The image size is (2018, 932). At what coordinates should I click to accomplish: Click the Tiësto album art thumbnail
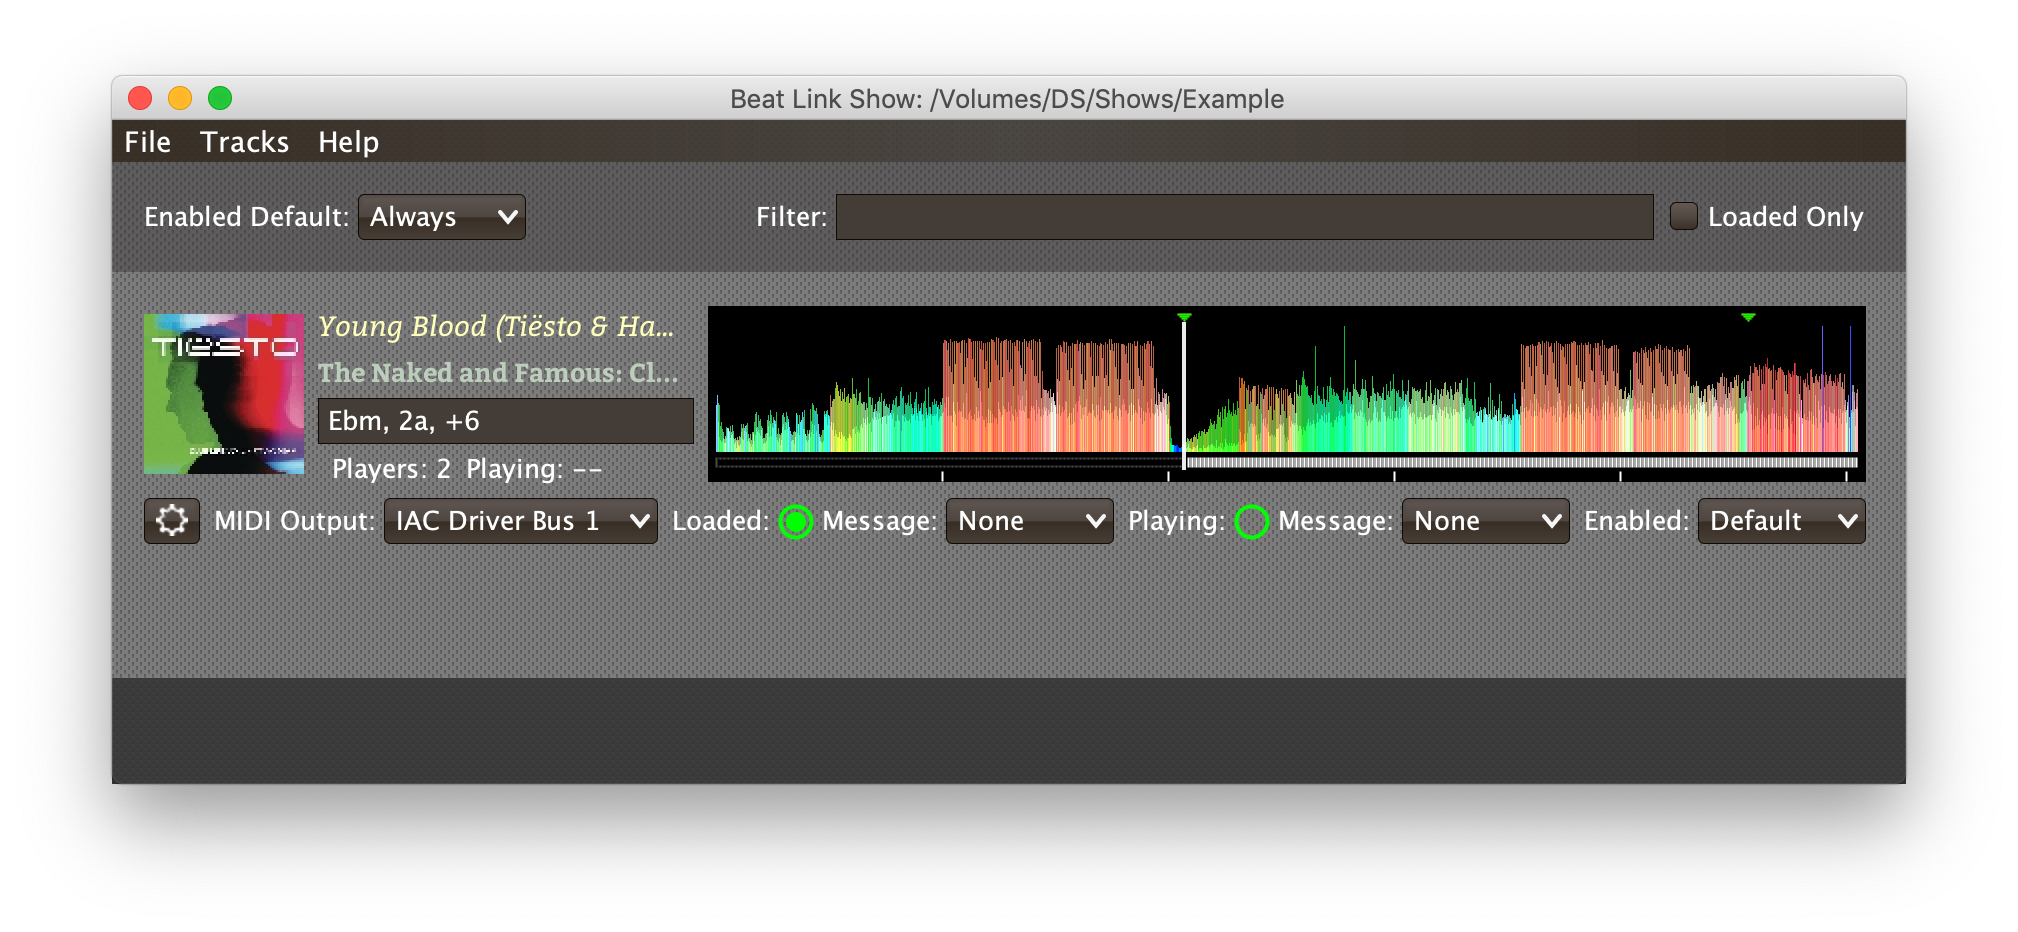[x=224, y=394]
